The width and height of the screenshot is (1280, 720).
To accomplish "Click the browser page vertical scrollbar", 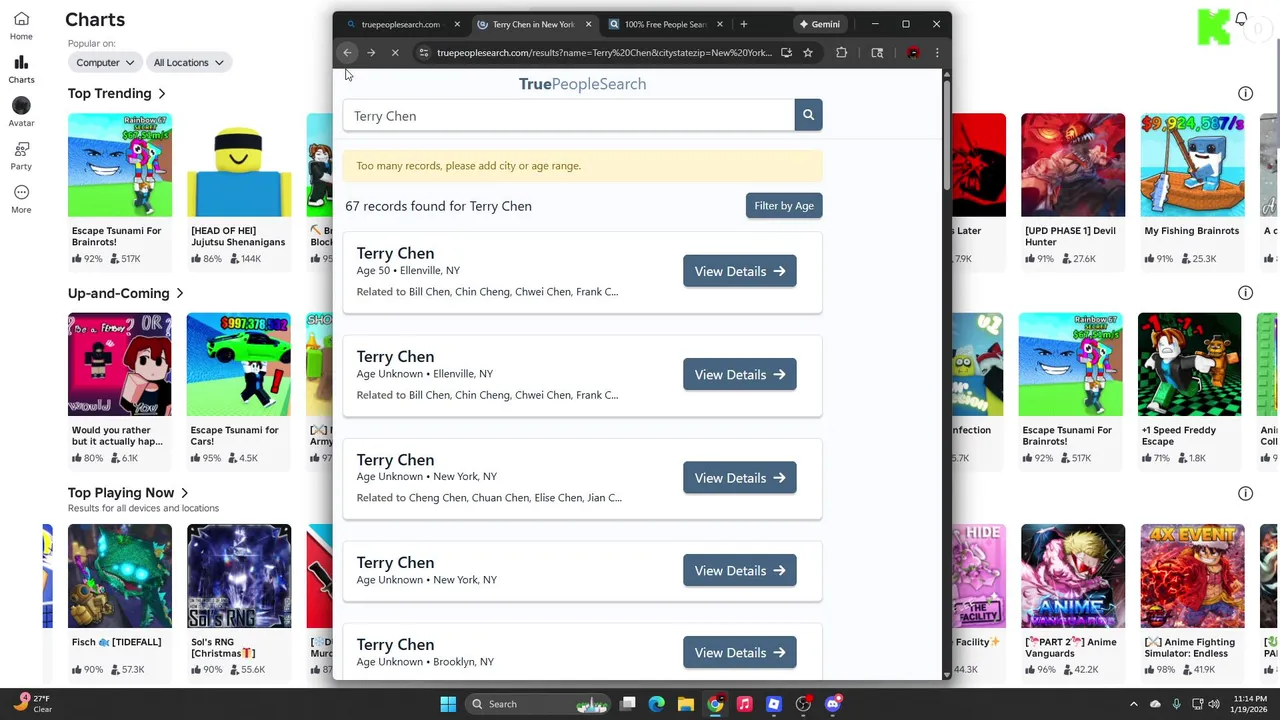I will tap(946, 135).
